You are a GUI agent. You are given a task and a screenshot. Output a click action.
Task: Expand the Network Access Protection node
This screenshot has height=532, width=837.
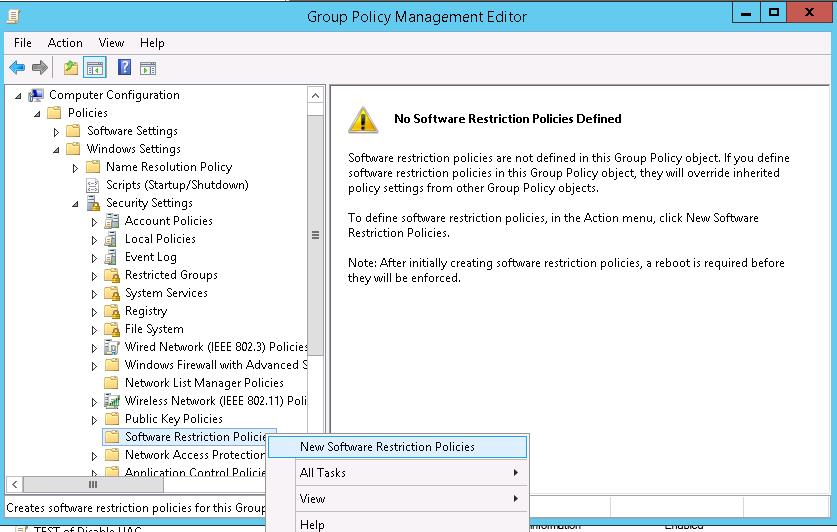(94, 456)
